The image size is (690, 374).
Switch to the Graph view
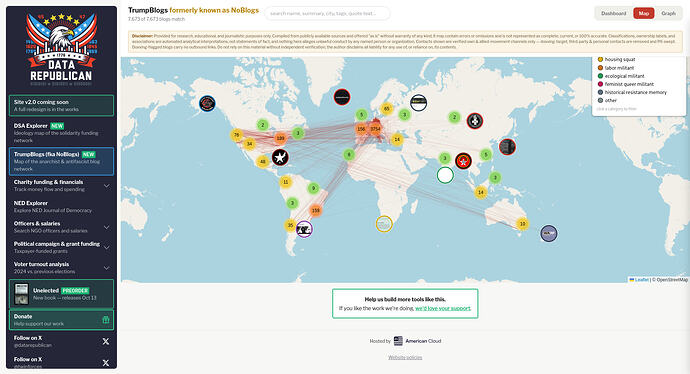[668, 13]
